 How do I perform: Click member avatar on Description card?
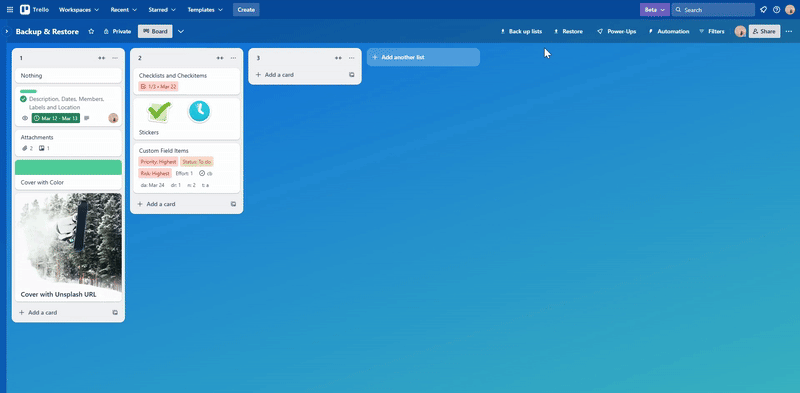113,118
